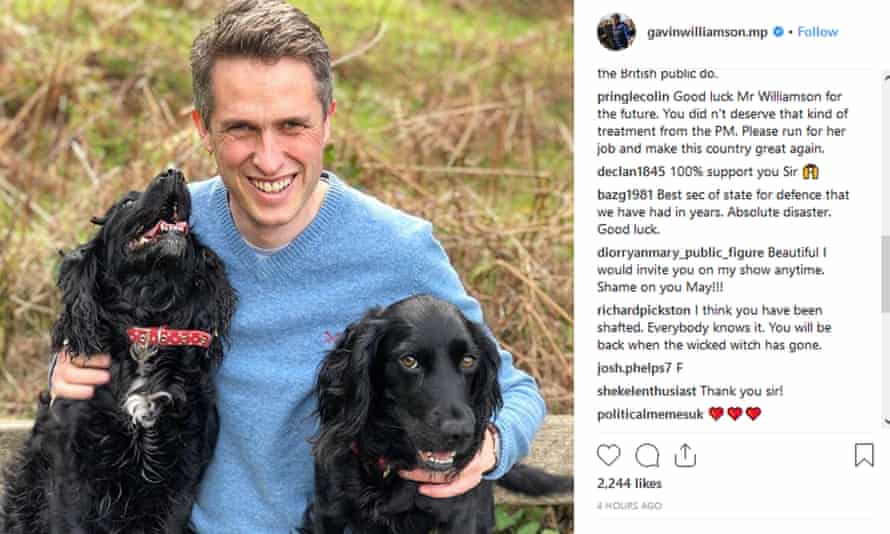Visit politicalmemesuk profile
Screen dimensions: 890x534
coord(650,414)
